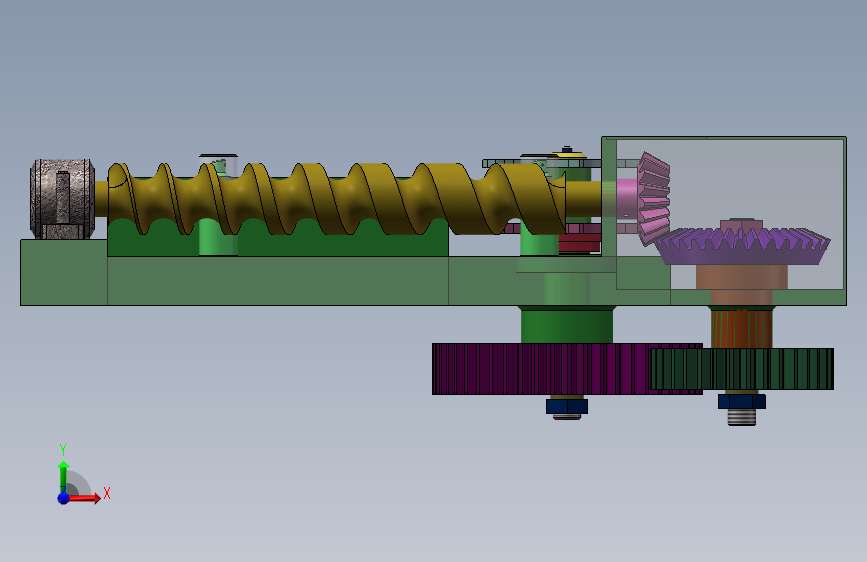
Task: Pick the small pink bevel gear
Action: (653, 199)
